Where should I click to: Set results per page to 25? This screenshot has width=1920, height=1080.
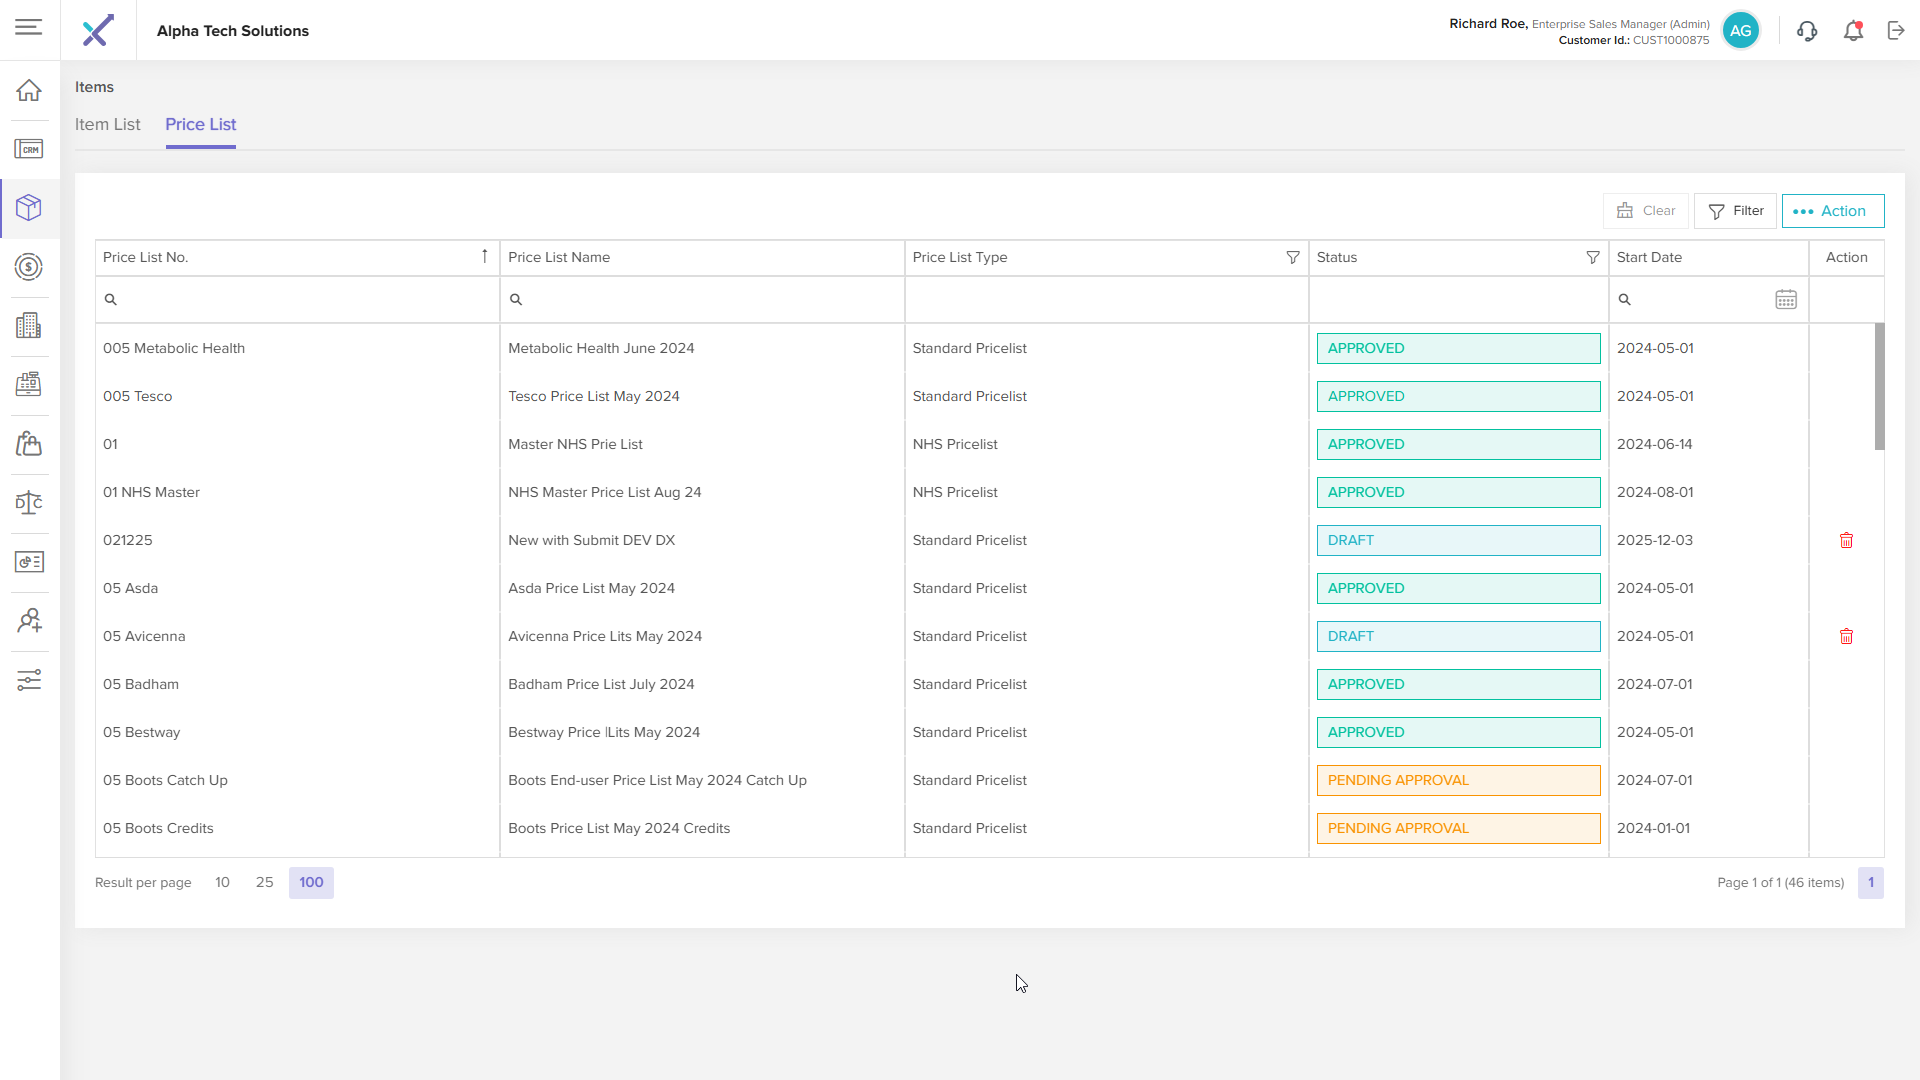tap(264, 882)
